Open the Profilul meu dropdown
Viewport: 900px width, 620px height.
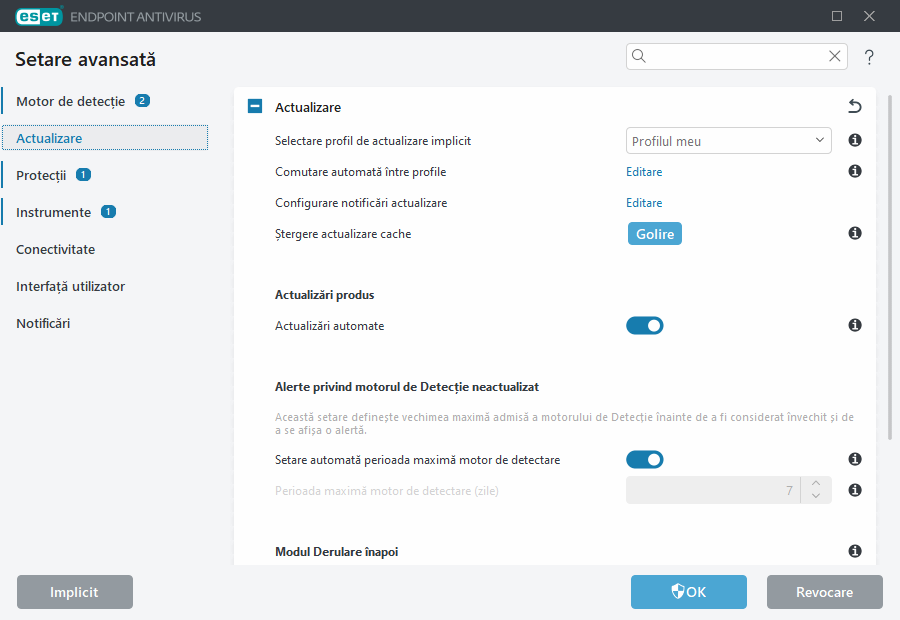(728, 141)
